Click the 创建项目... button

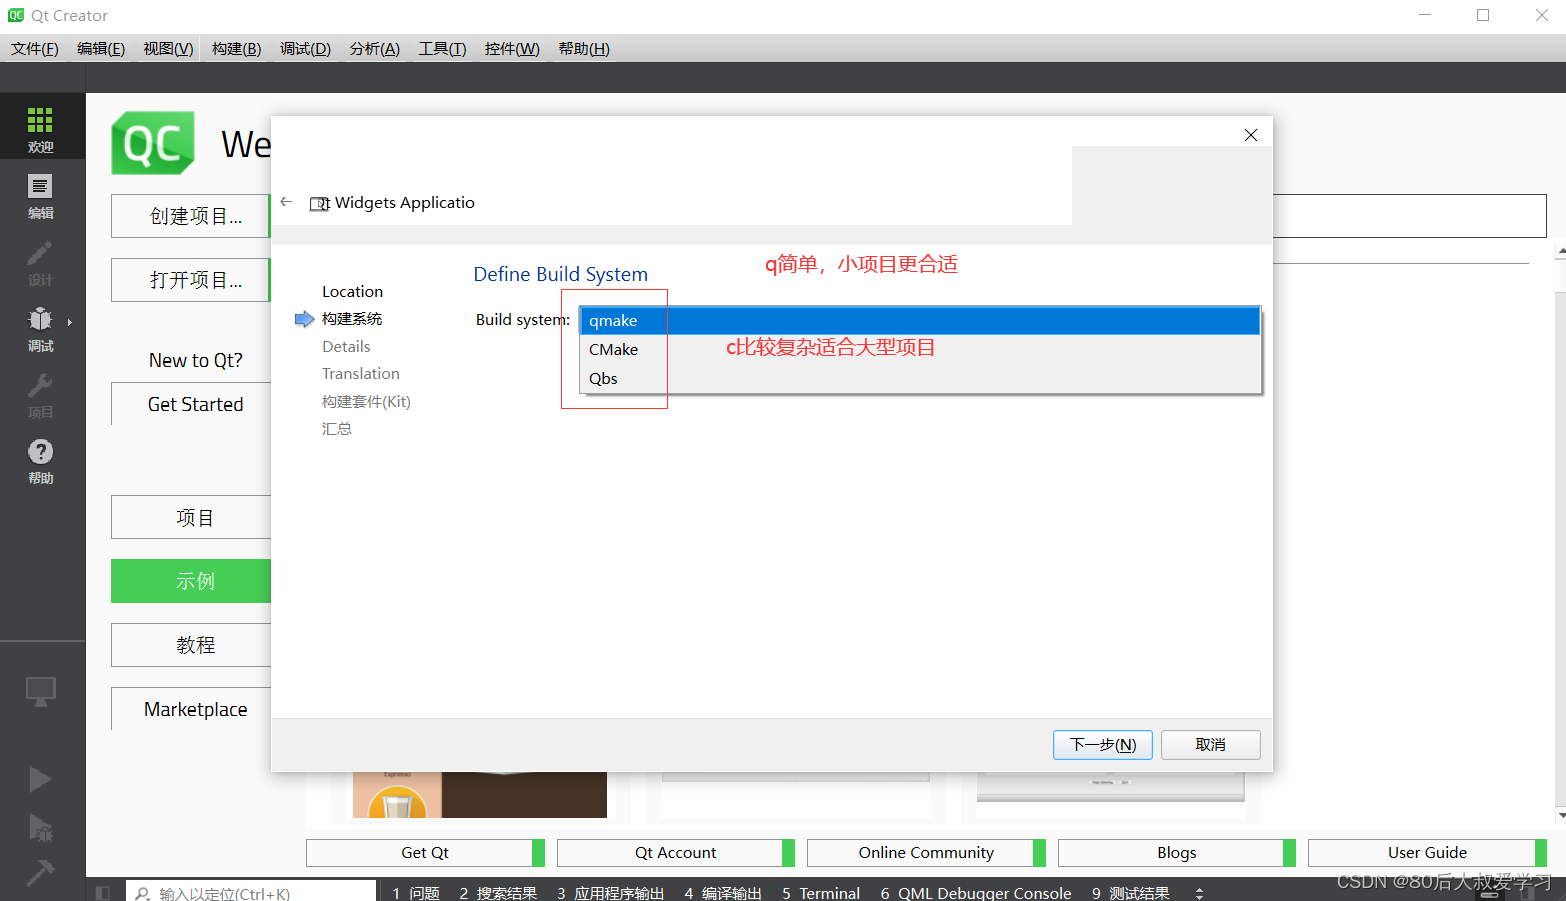click(191, 216)
